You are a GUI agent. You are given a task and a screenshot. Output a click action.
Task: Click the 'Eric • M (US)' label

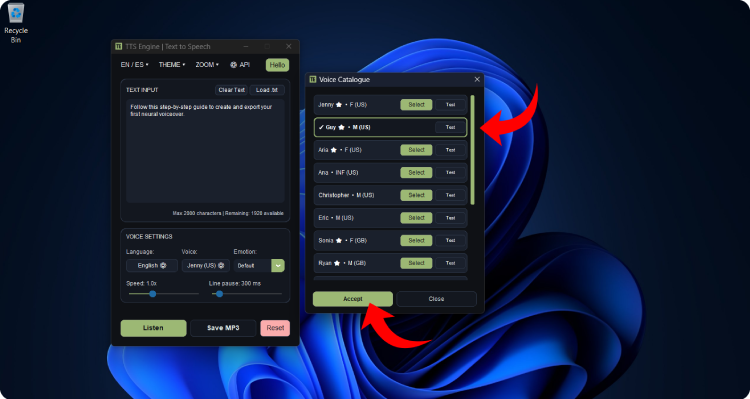(336, 218)
